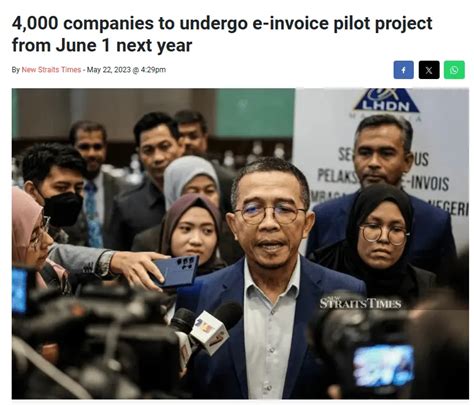Screen dimensions: 474x405
Task: Click the 'E-INVOIS' text on banner
Action: pos(427,183)
